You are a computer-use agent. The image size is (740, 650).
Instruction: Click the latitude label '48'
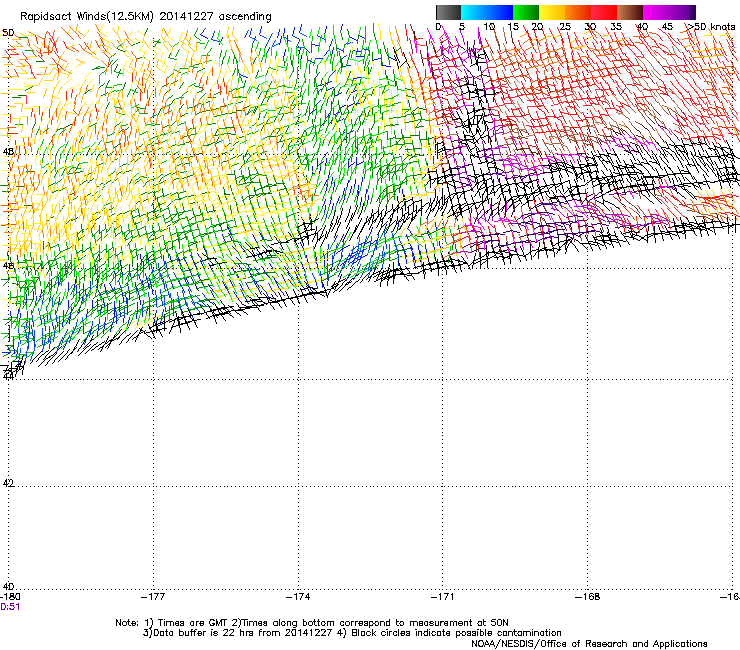tap(8, 152)
